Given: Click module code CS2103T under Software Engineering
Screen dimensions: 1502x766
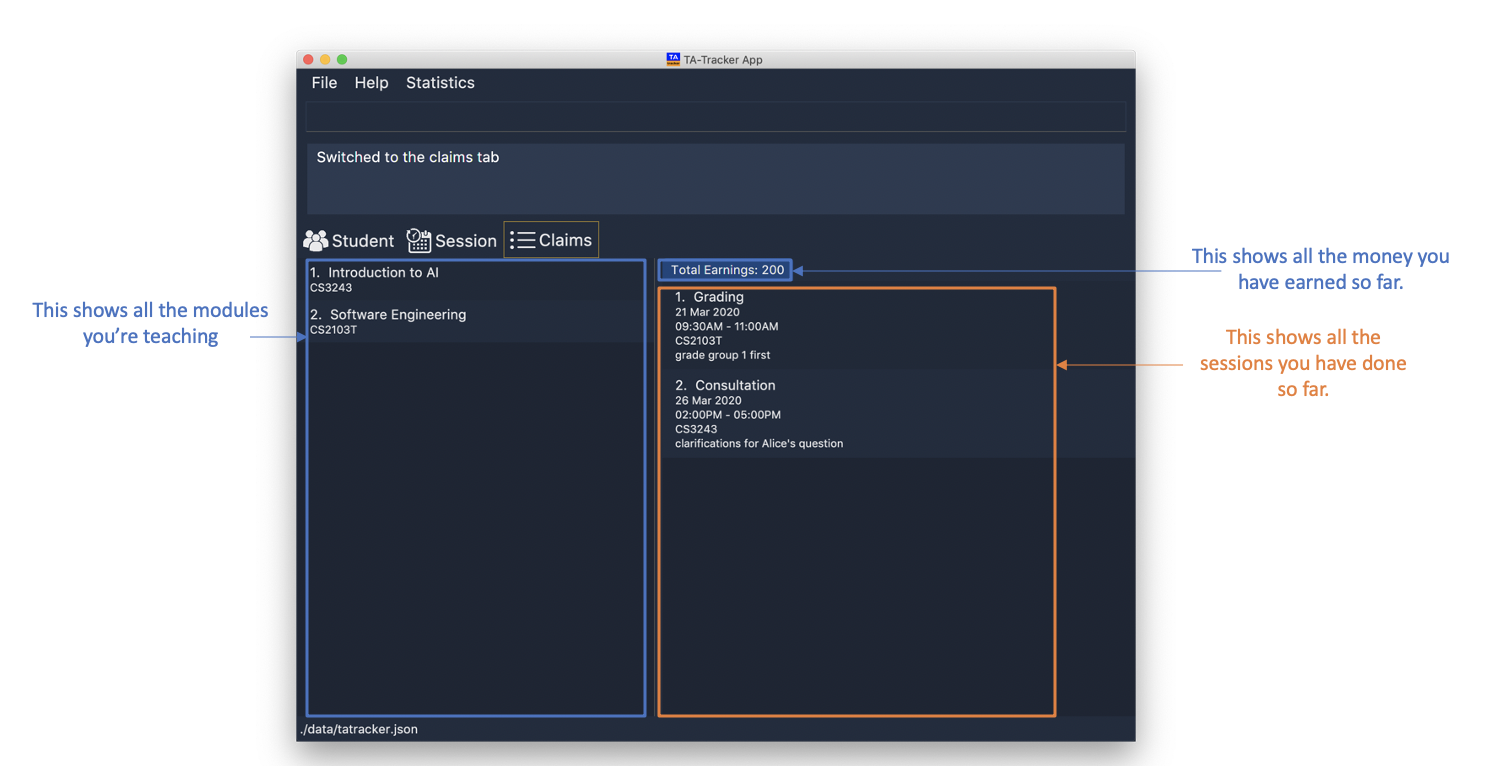Looking at the screenshot, I should 334,330.
